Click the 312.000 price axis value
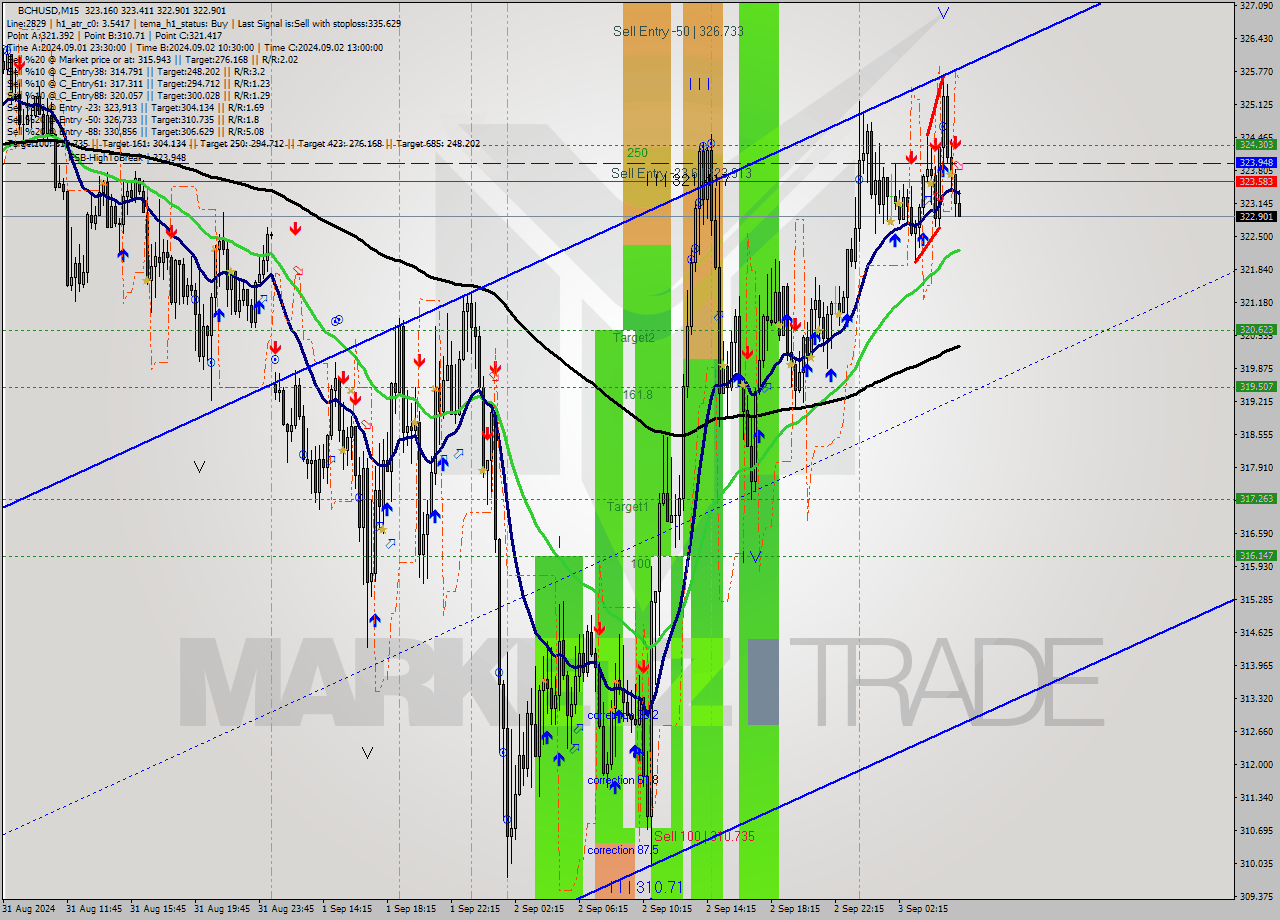The height and width of the screenshot is (920, 1280). (1256, 765)
